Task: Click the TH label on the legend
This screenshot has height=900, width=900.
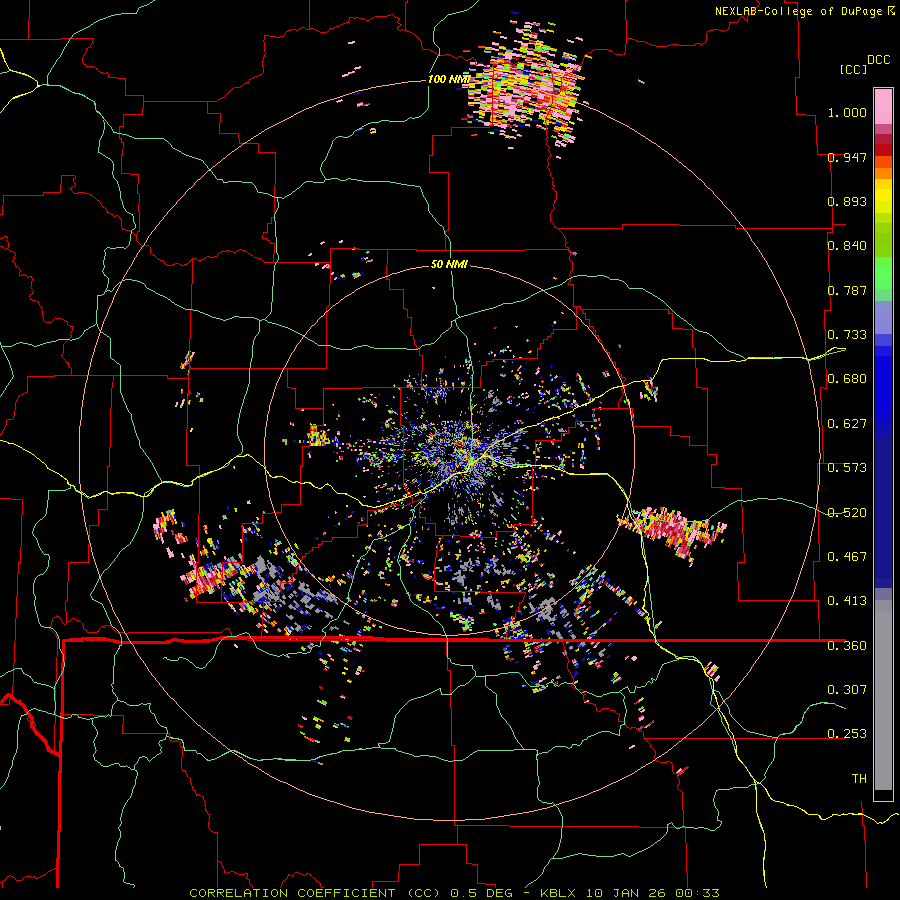Action: (x=859, y=779)
